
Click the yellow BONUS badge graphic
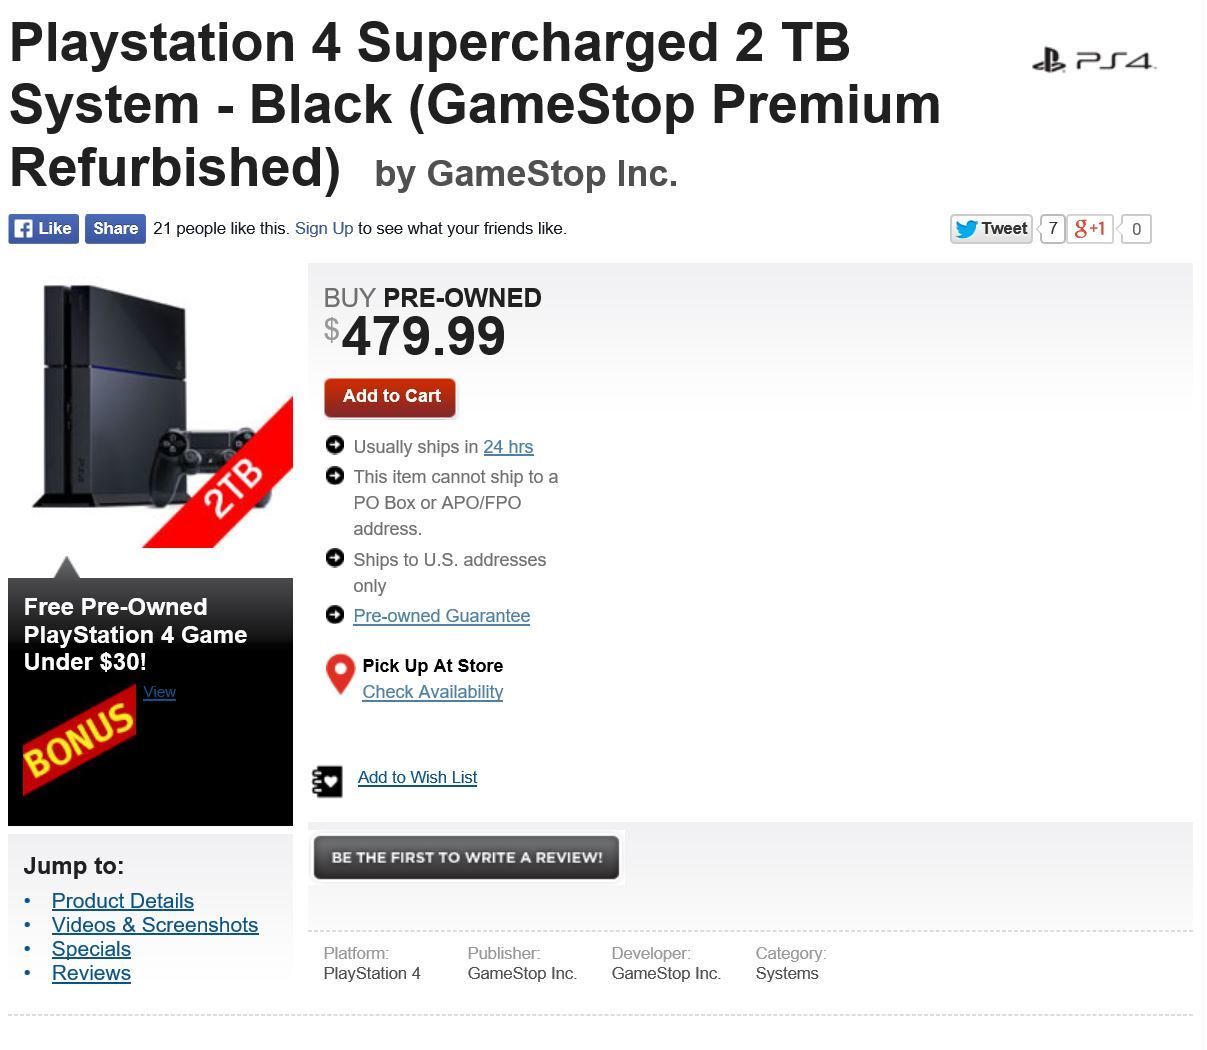coord(79,739)
